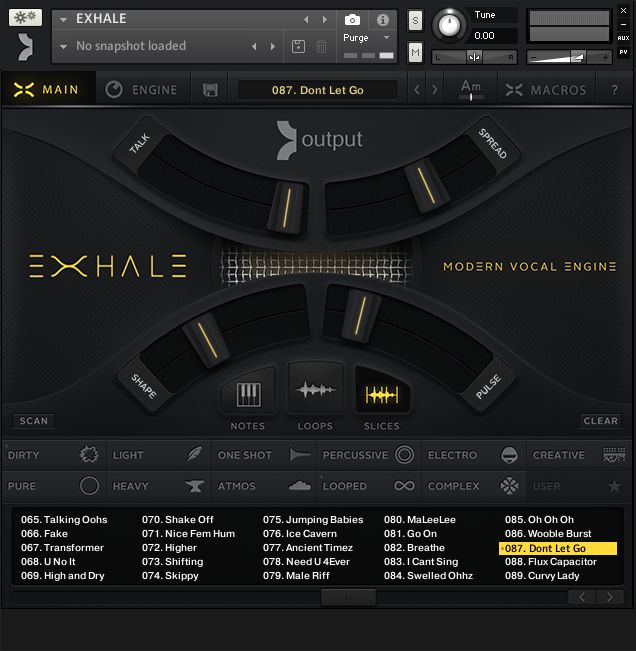The image size is (636, 651).
Task: Expand the snapshot dropdown arrow
Action: coord(63,46)
